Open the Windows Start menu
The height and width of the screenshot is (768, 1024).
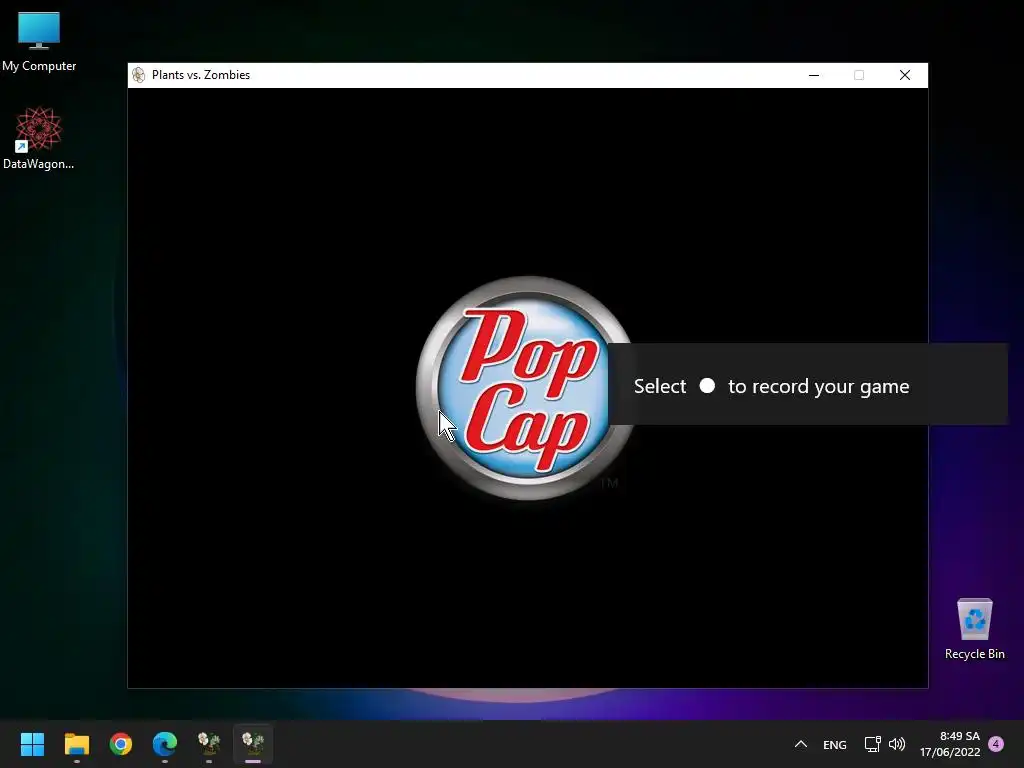click(32, 743)
